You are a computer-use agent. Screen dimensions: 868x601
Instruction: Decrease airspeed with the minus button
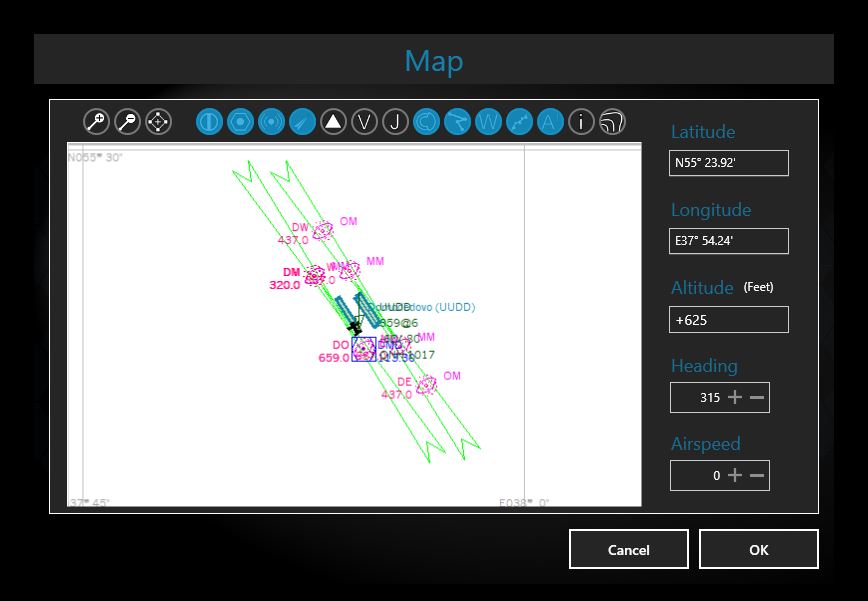pos(757,475)
